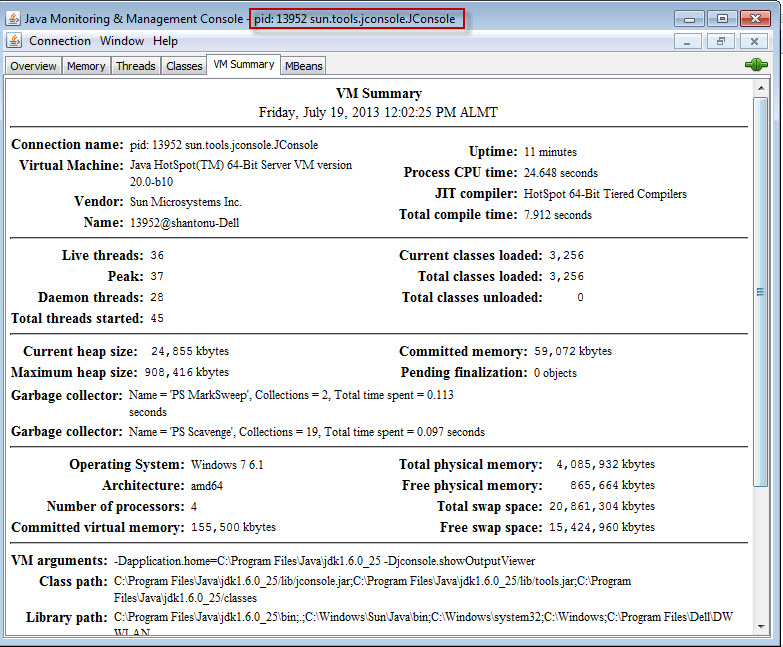Screen dimensions: 783x647
Task: Click the Class path jconsole.jar value
Action: tap(372, 590)
